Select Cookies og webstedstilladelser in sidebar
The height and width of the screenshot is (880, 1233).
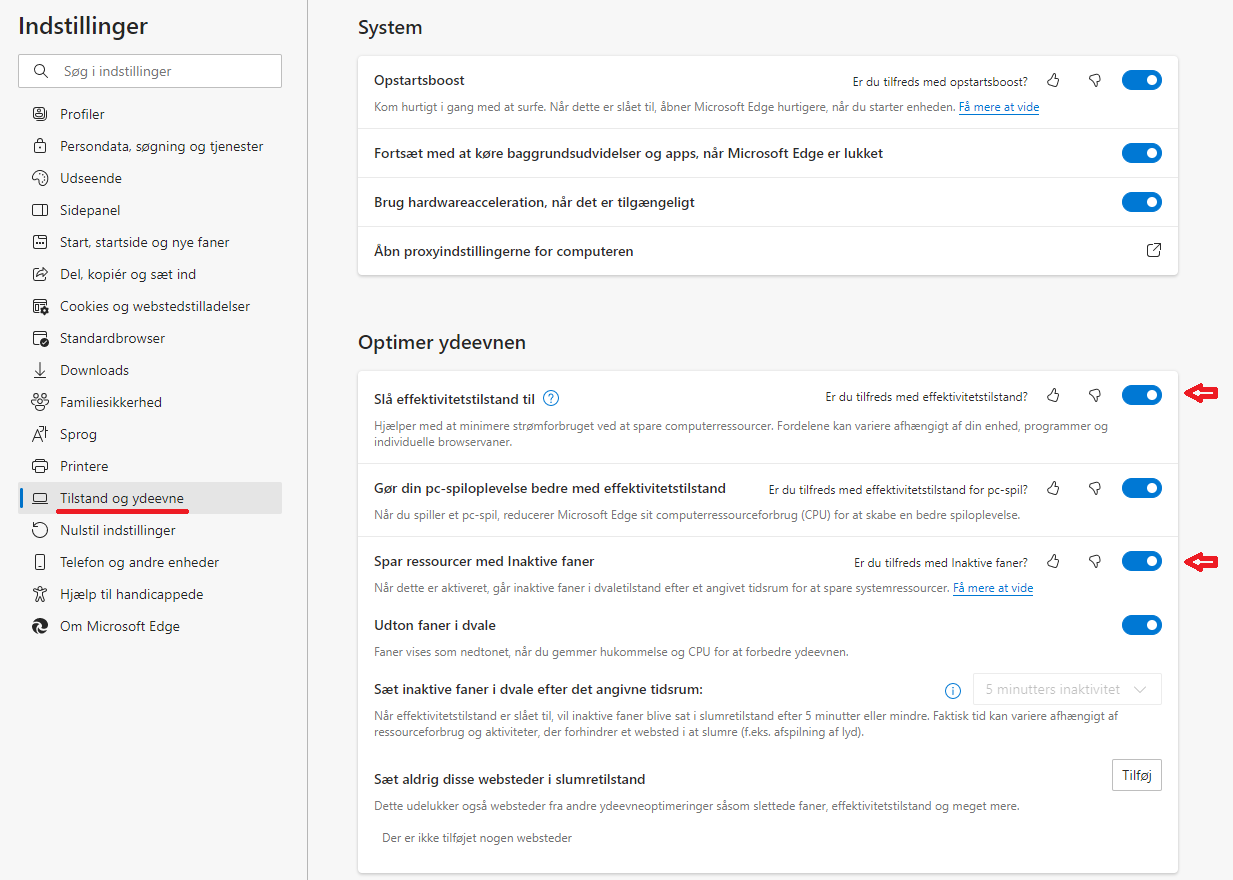[x=155, y=306]
